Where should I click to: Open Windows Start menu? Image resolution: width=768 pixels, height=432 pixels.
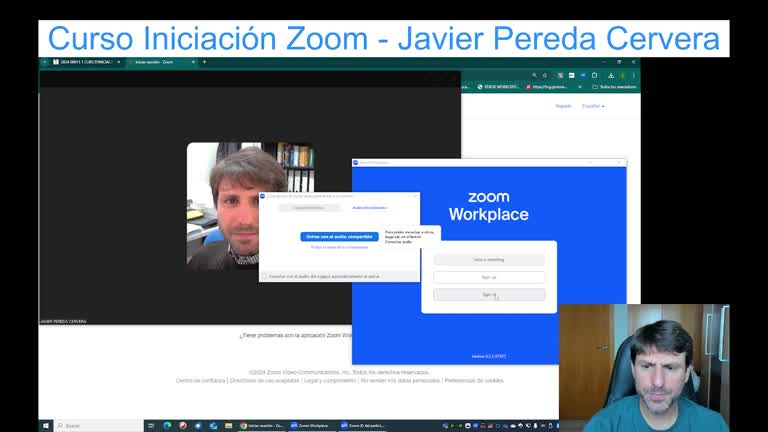[46, 426]
